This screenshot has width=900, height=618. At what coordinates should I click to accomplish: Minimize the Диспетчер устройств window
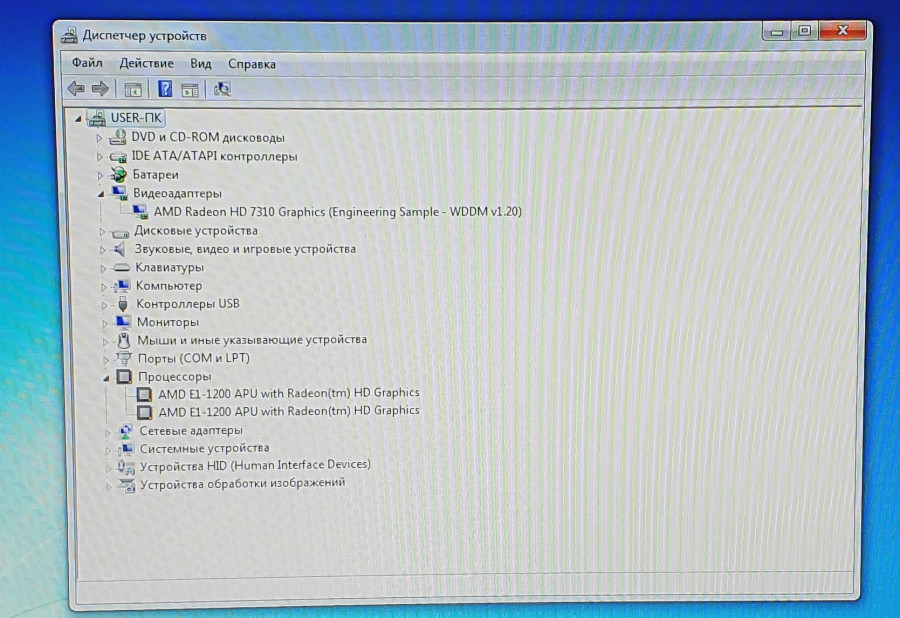777,31
